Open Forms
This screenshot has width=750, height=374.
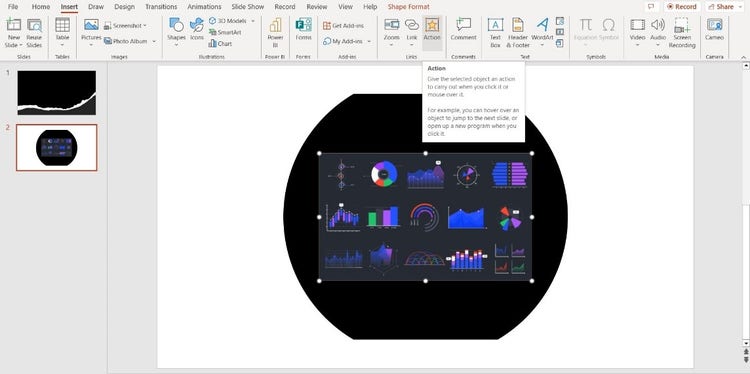(x=303, y=29)
